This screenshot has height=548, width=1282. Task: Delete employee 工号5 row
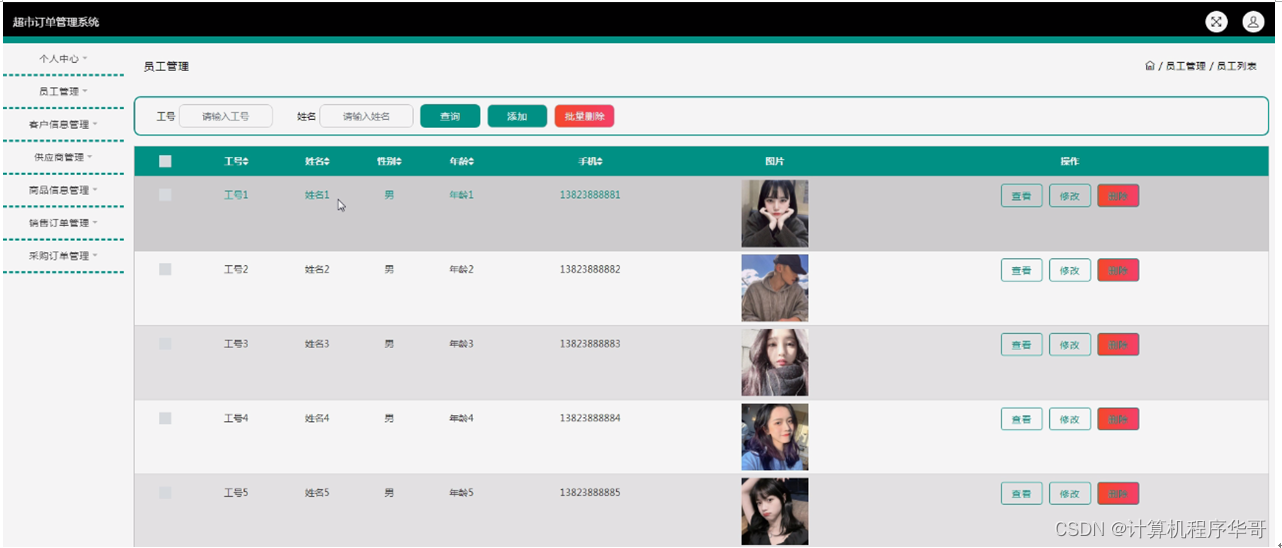(x=1118, y=494)
